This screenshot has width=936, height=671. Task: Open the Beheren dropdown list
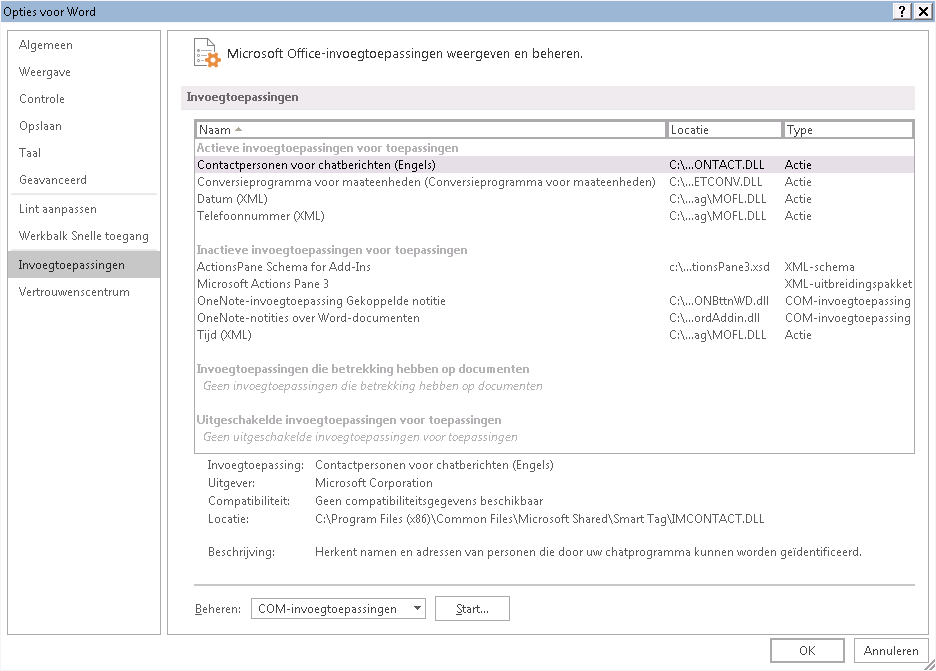338,609
